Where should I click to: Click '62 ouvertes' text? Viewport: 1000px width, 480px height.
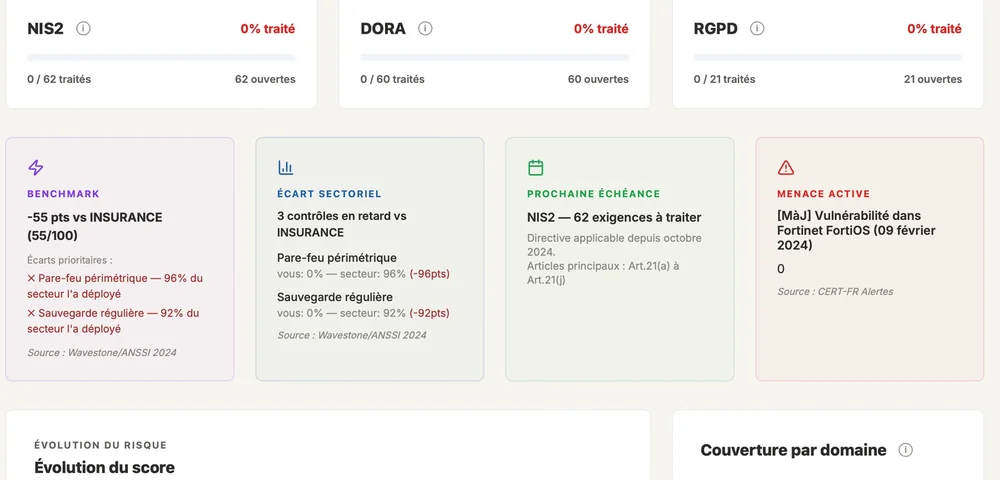click(265, 80)
